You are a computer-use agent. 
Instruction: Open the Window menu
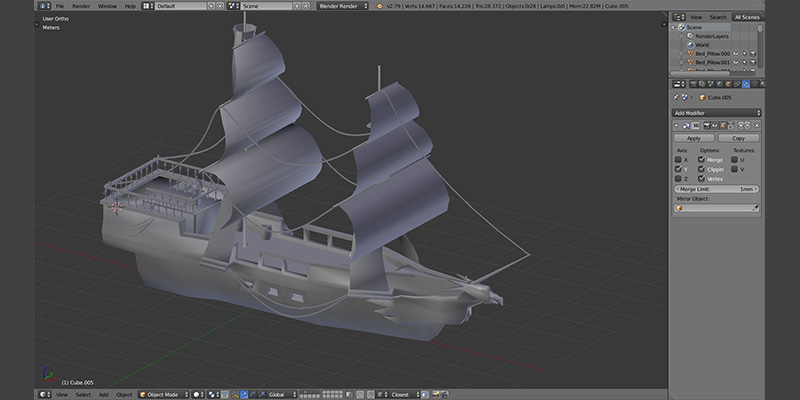coord(107,6)
